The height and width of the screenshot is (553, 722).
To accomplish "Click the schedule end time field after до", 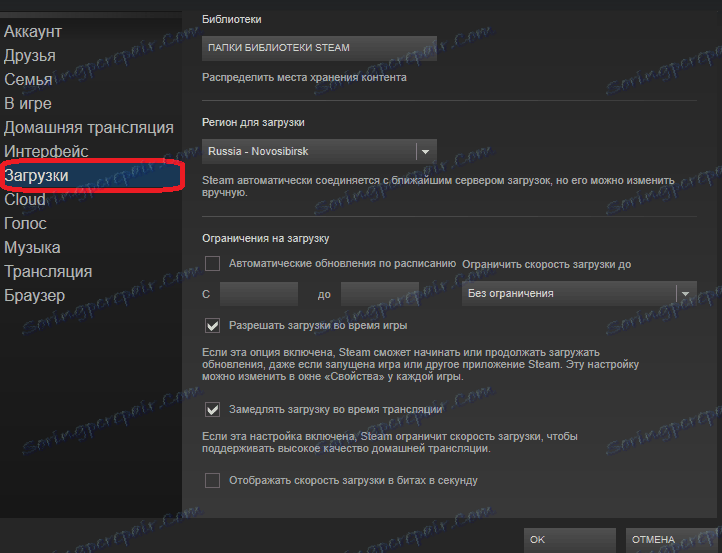I will coord(379,294).
